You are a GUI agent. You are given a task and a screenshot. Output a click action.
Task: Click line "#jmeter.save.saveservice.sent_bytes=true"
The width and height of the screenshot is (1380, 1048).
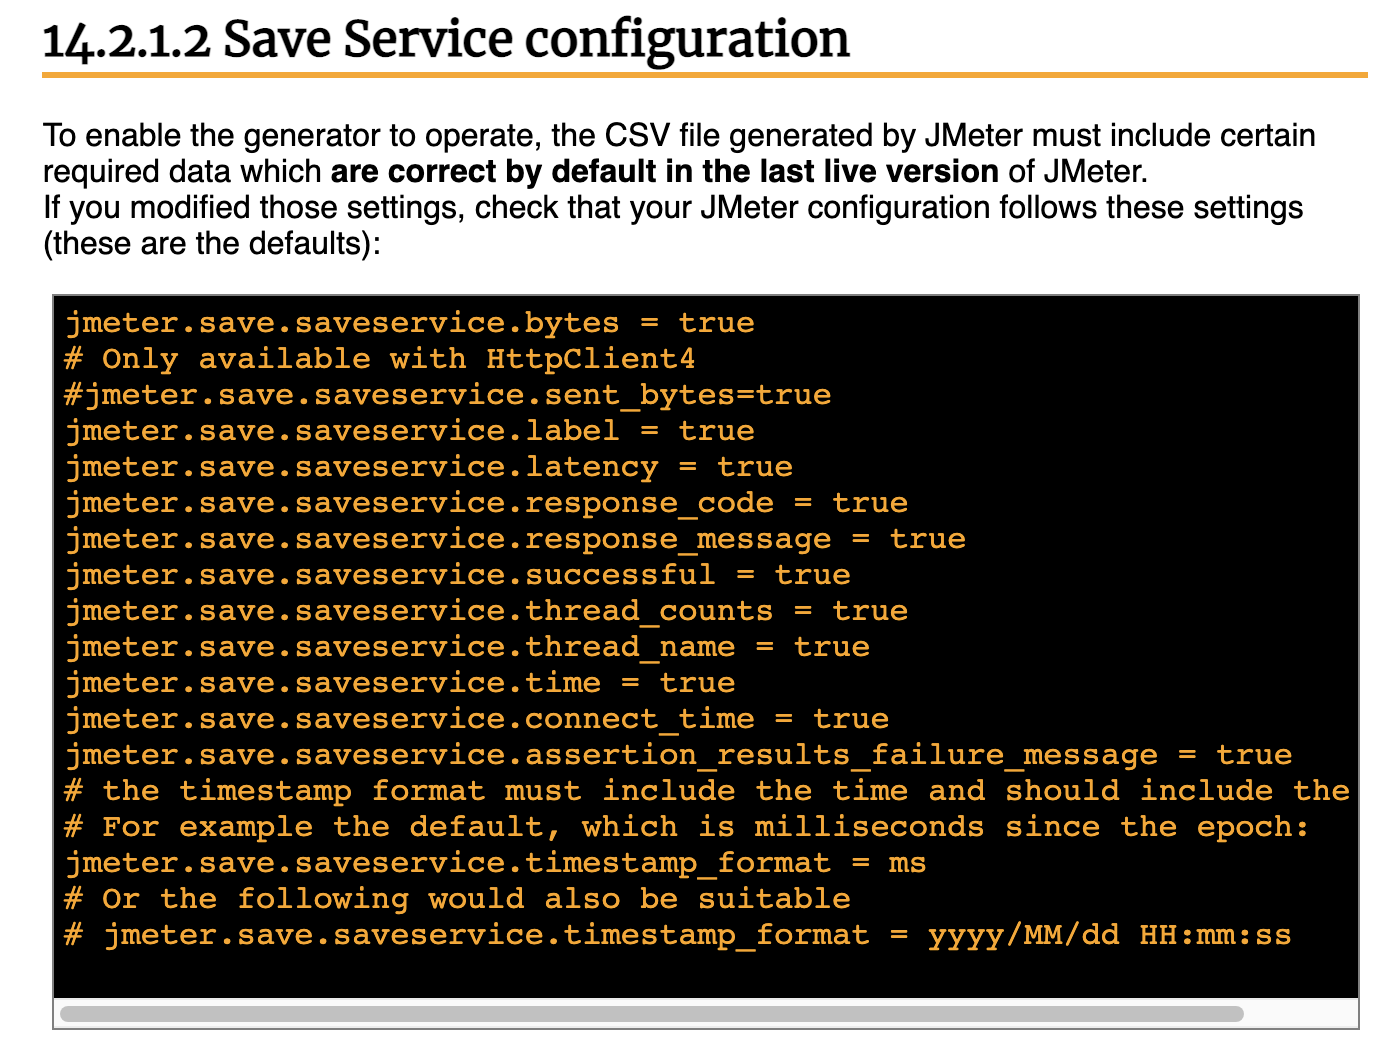tap(448, 395)
